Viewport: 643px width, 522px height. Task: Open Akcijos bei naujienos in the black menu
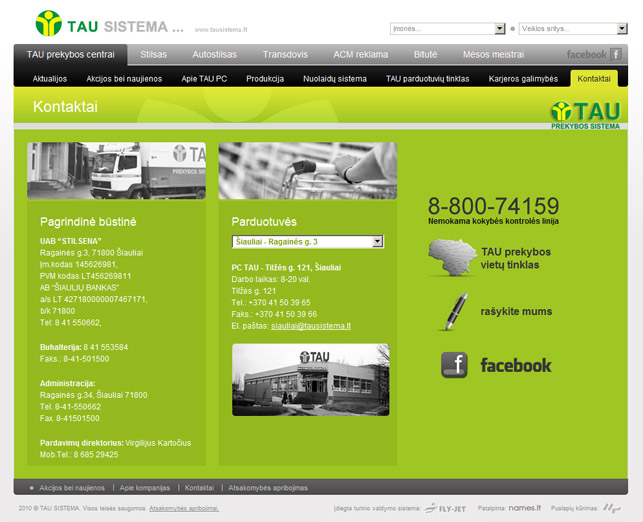(x=124, y=79)
